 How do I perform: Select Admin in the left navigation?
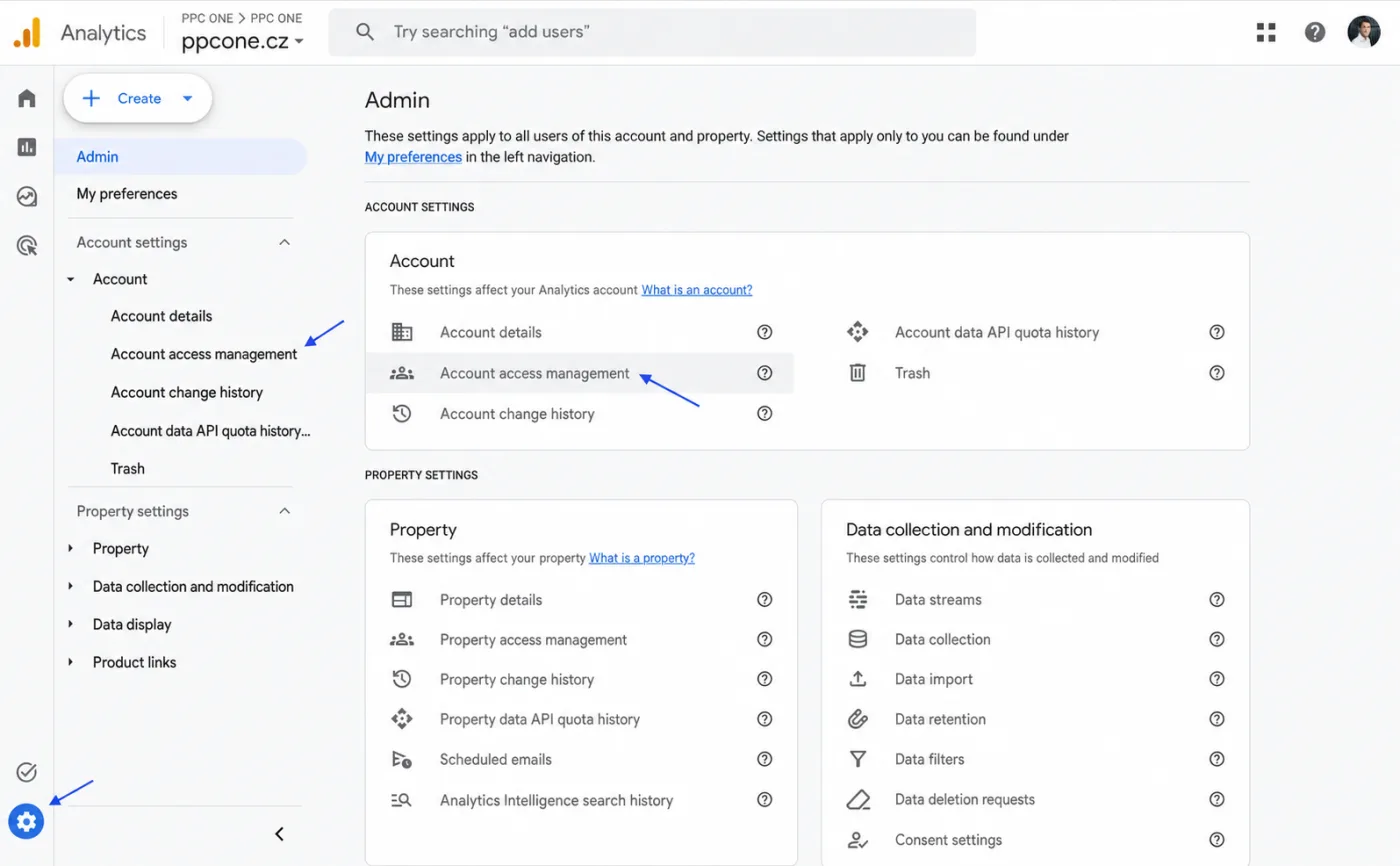tap(181, 156)
